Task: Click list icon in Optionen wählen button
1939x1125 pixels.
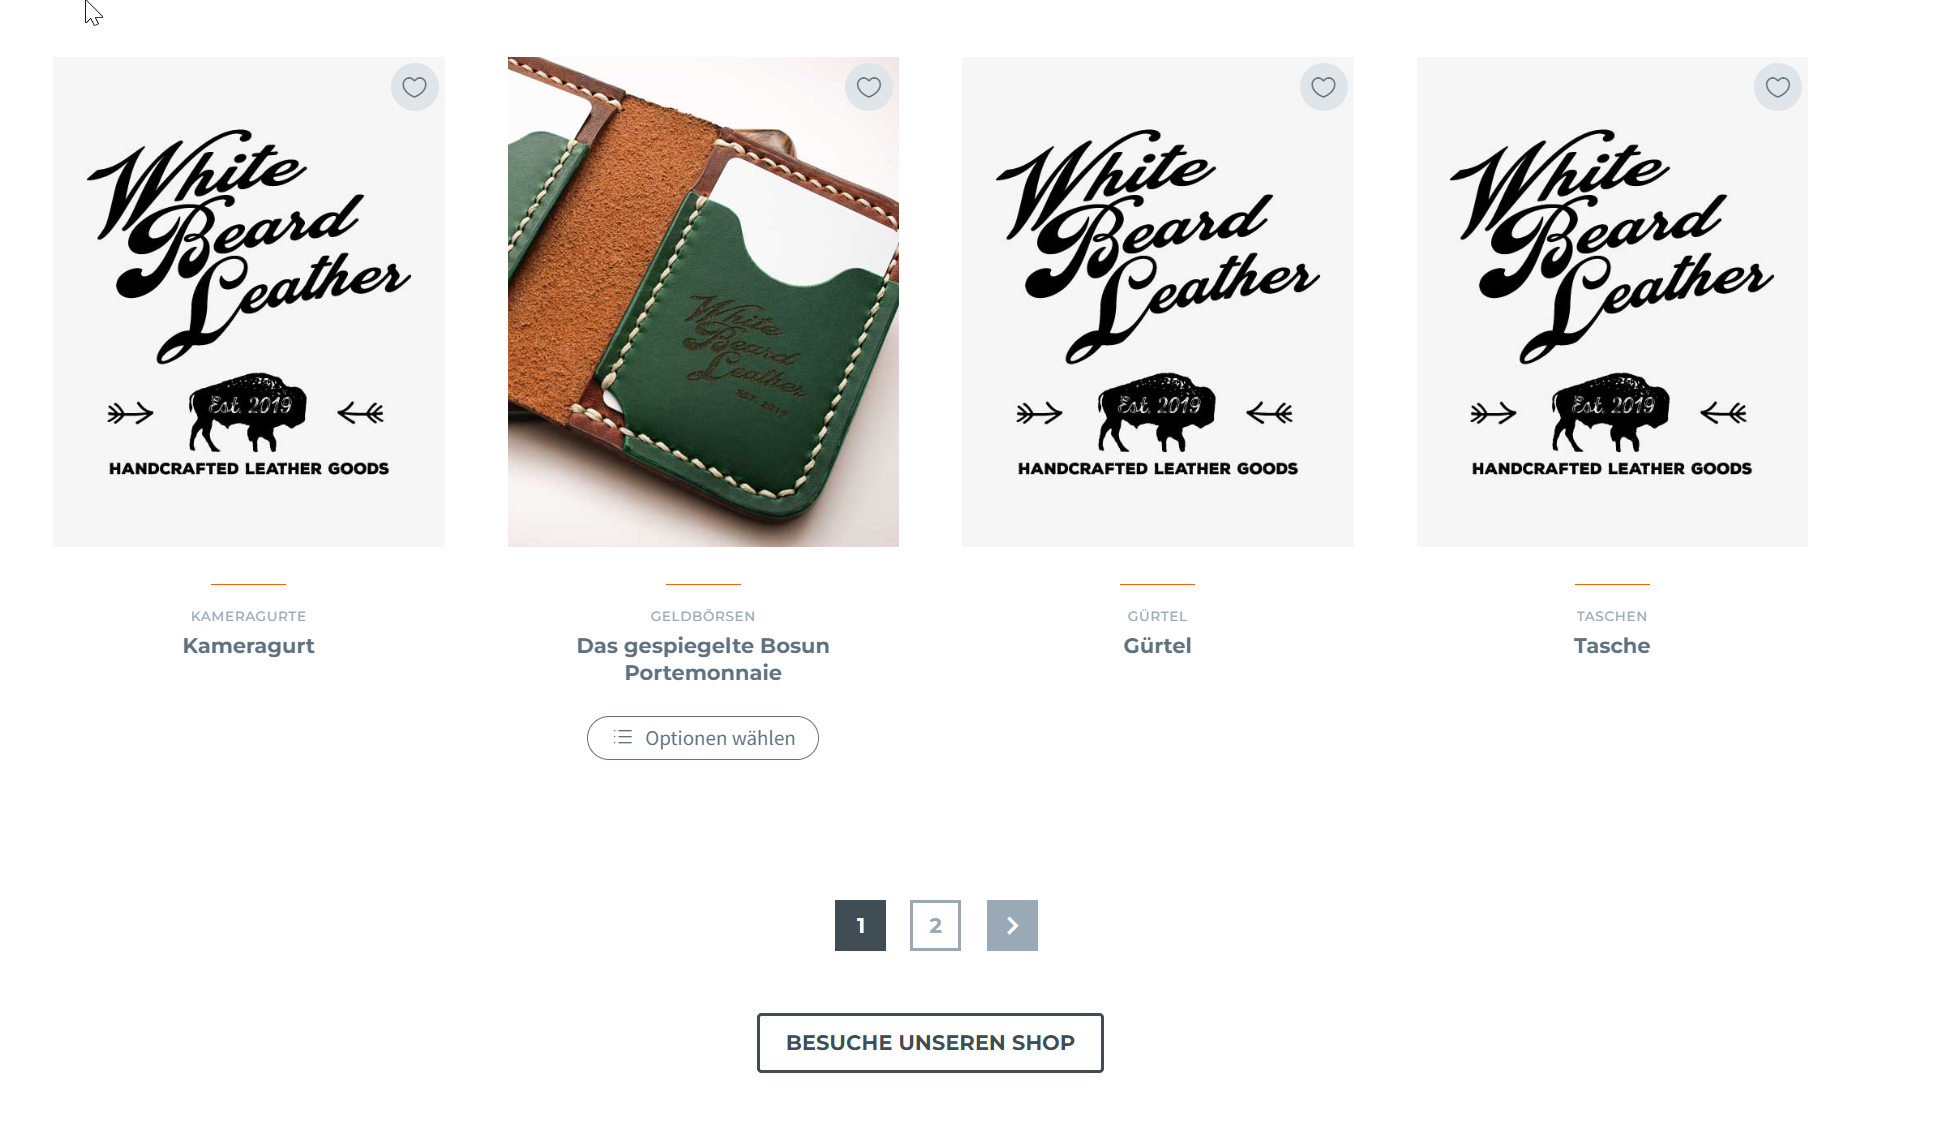Action: click(622, 737)
